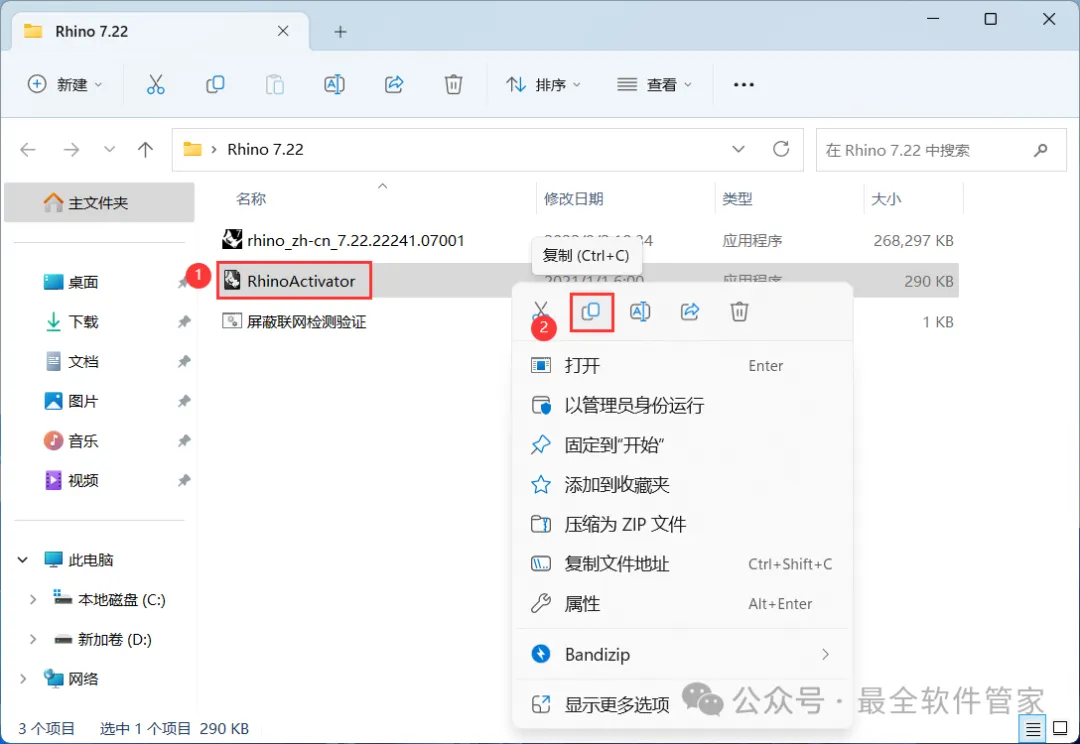The width and height of the screenshot is (1080, 744).
Task: Go back with the left arrow
Action: [x=28, y=149]
